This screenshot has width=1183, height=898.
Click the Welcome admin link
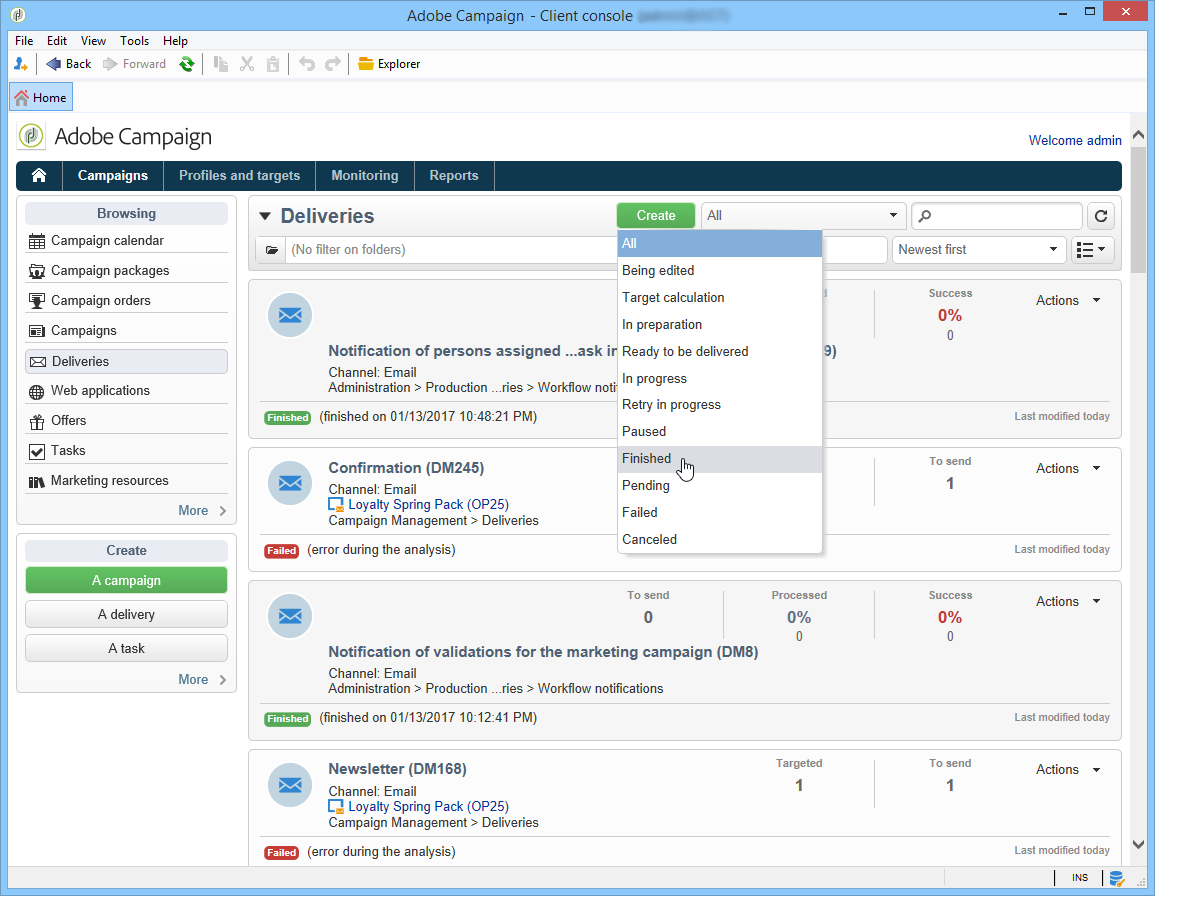click(x=1074, y=140)
